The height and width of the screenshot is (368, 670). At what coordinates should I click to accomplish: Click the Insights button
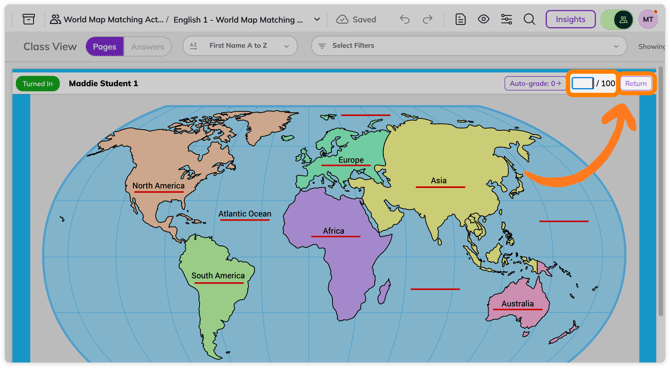[570, 19]
